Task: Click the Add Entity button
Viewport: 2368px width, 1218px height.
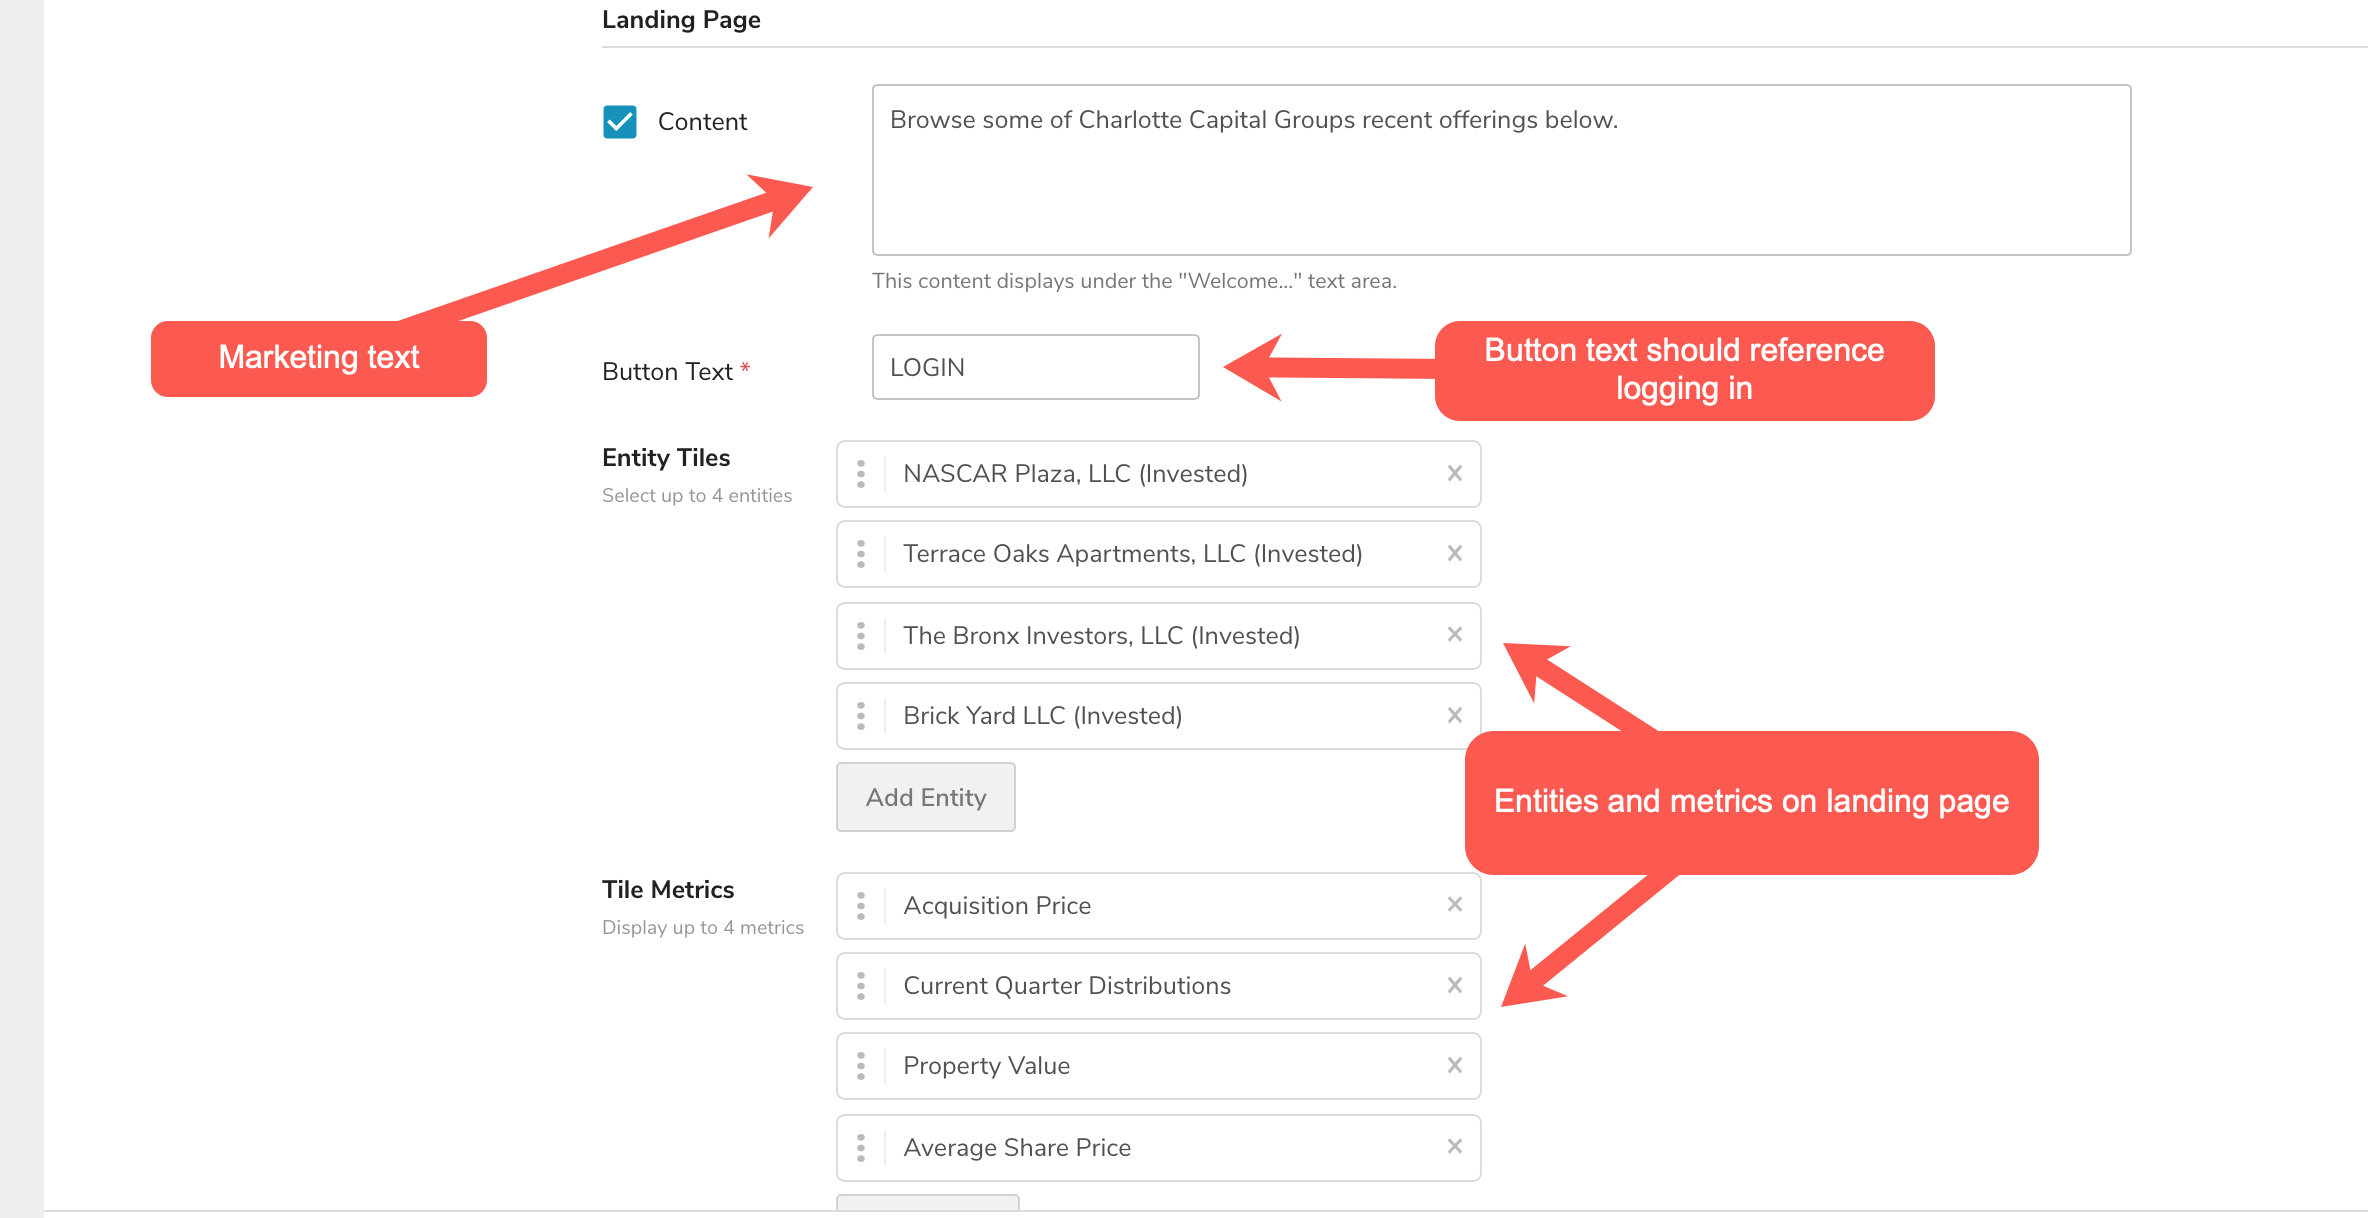Action: tap(926, 797)
